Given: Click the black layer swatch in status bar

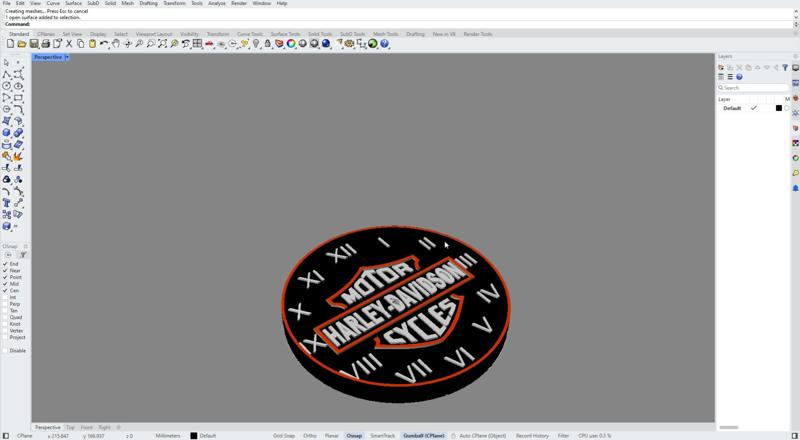Looking at the screenshot, I should pos(193,436).
